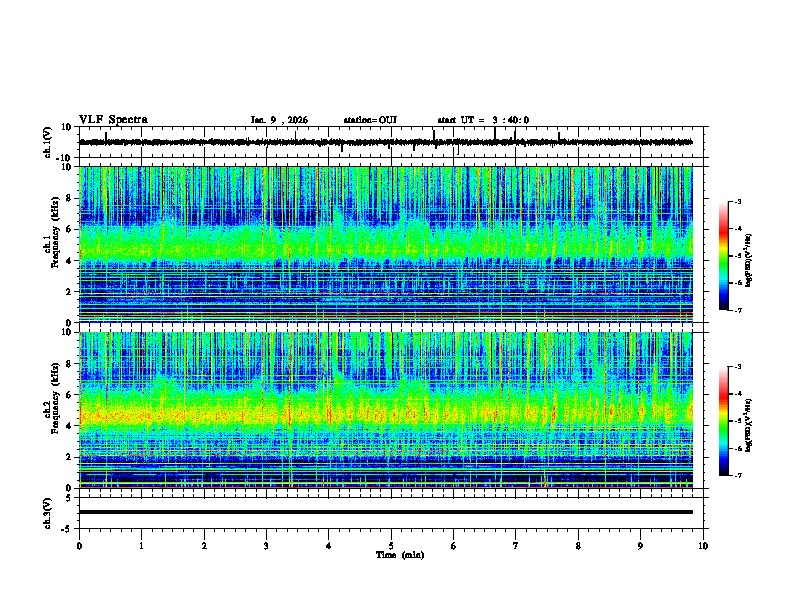This screenshot has height=612, width=792.
Task: Click the "-5" tick on the ch.3(V) axis
Action: pyautogui.click(x=67, y=529)
